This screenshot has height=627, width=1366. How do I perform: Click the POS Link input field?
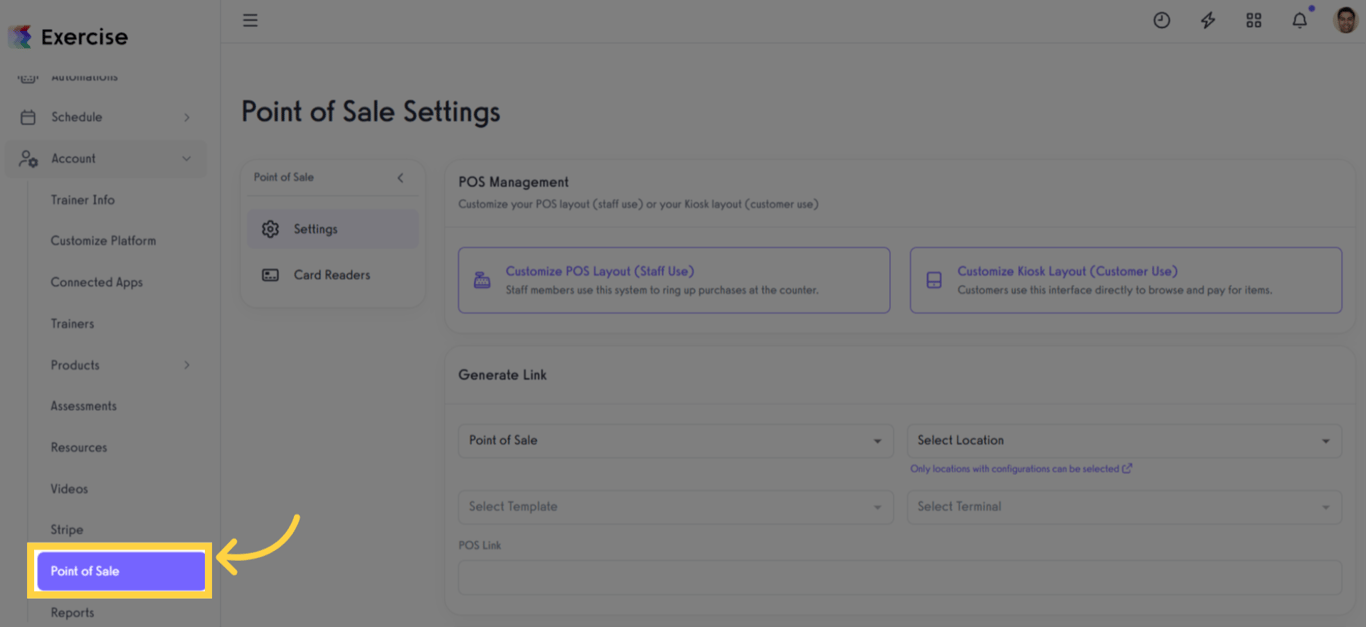[x=900, y=577]
